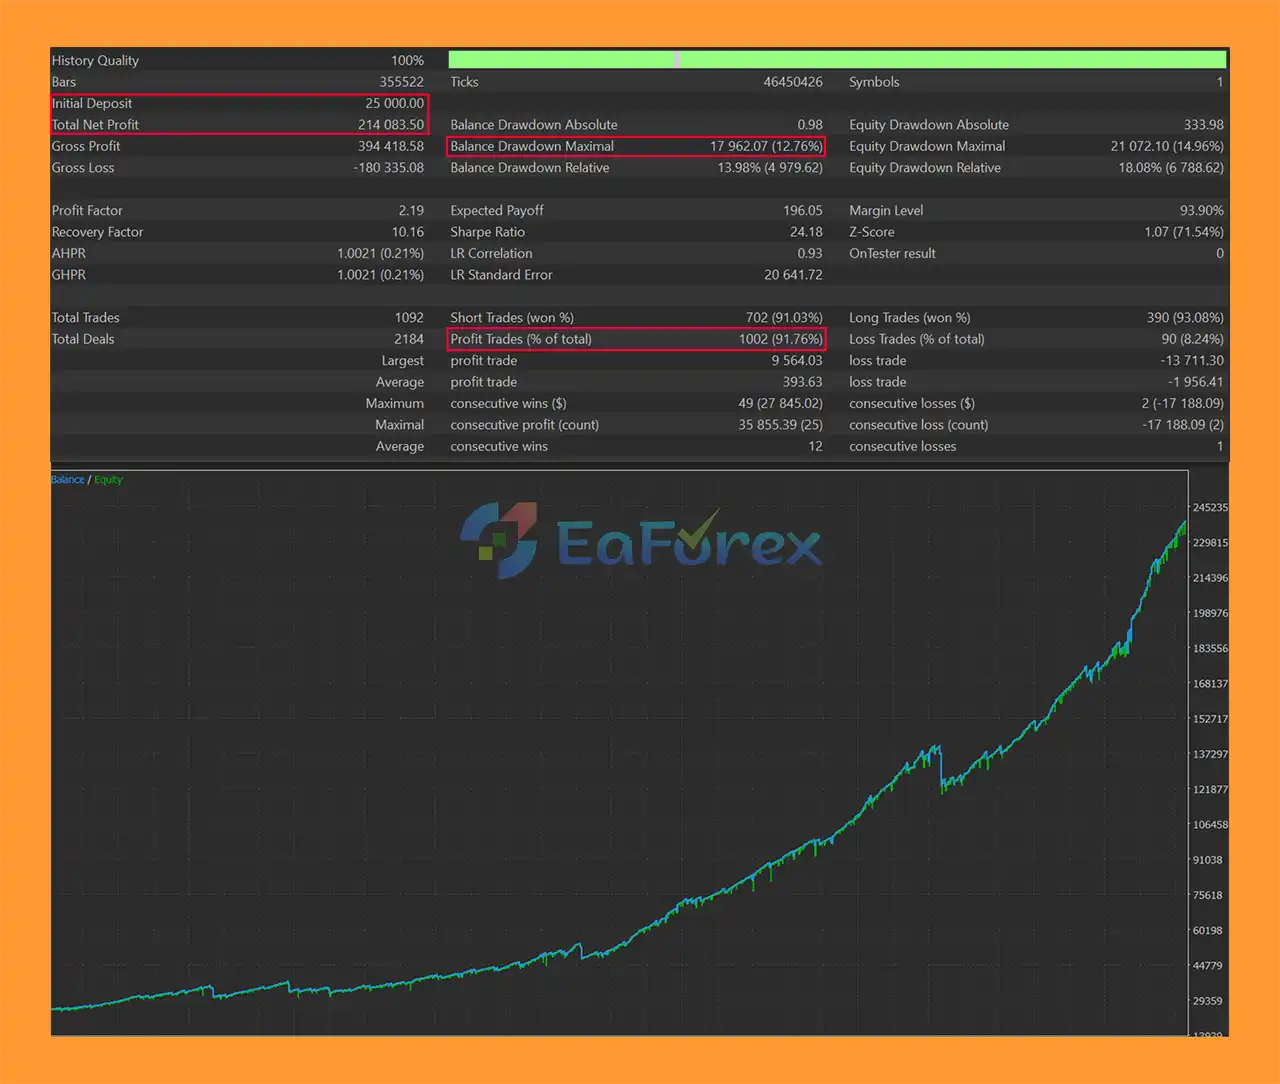Click the Balance Drawdown Maximal value
Image resolution: width=1280 pixels, height=1084 pixels.
click(765, 146)
